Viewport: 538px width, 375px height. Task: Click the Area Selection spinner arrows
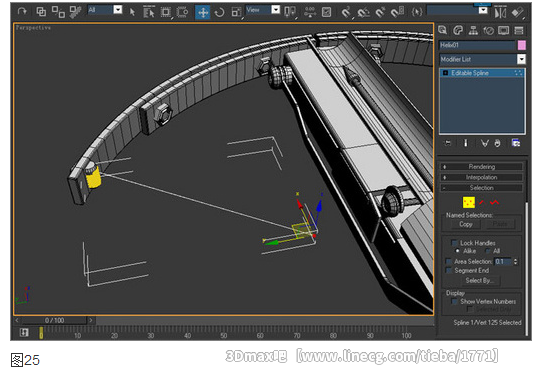515,261
